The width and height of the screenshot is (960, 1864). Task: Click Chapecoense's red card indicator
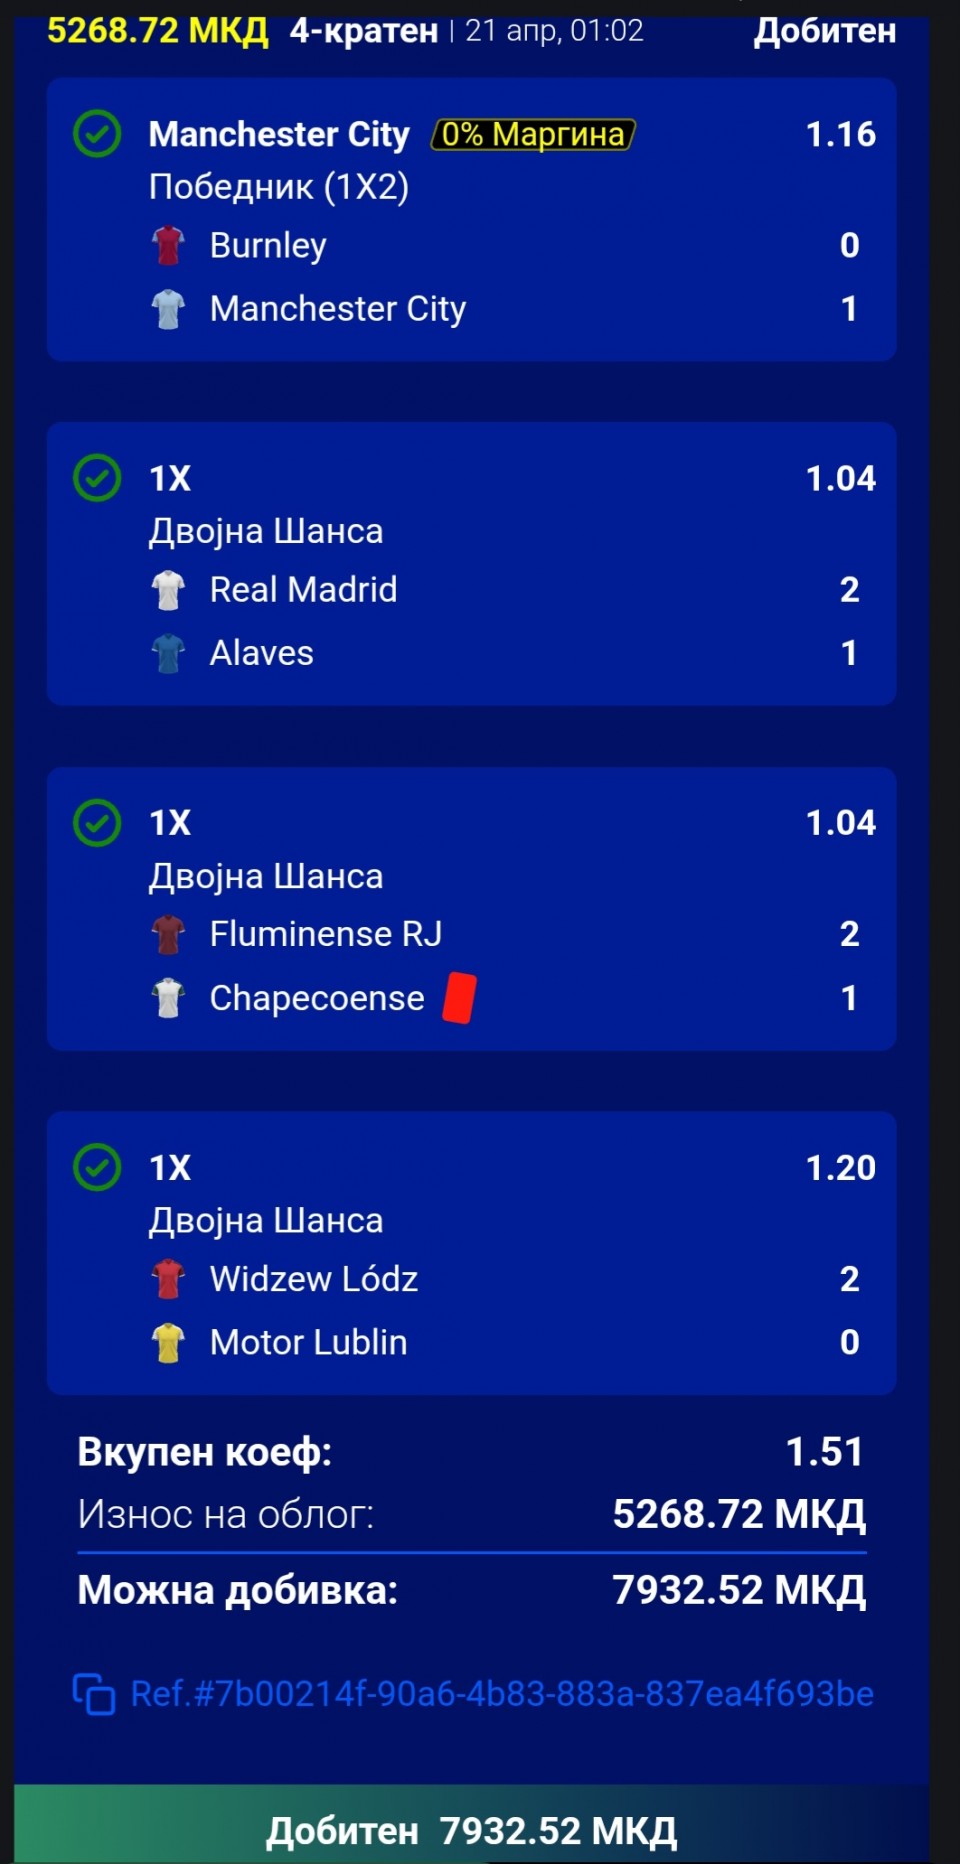(x=459, y=998)
